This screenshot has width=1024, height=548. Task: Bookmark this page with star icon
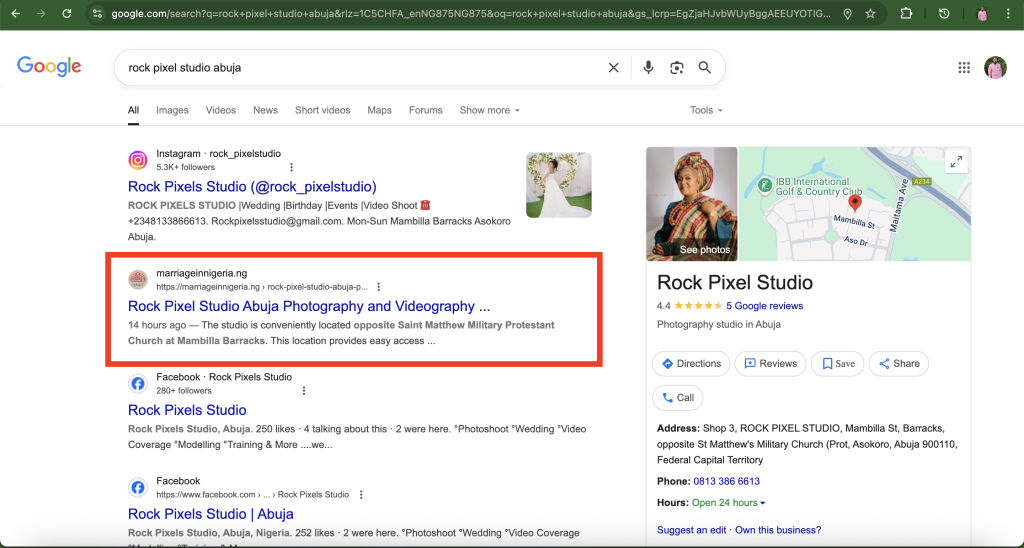(870, 14)
